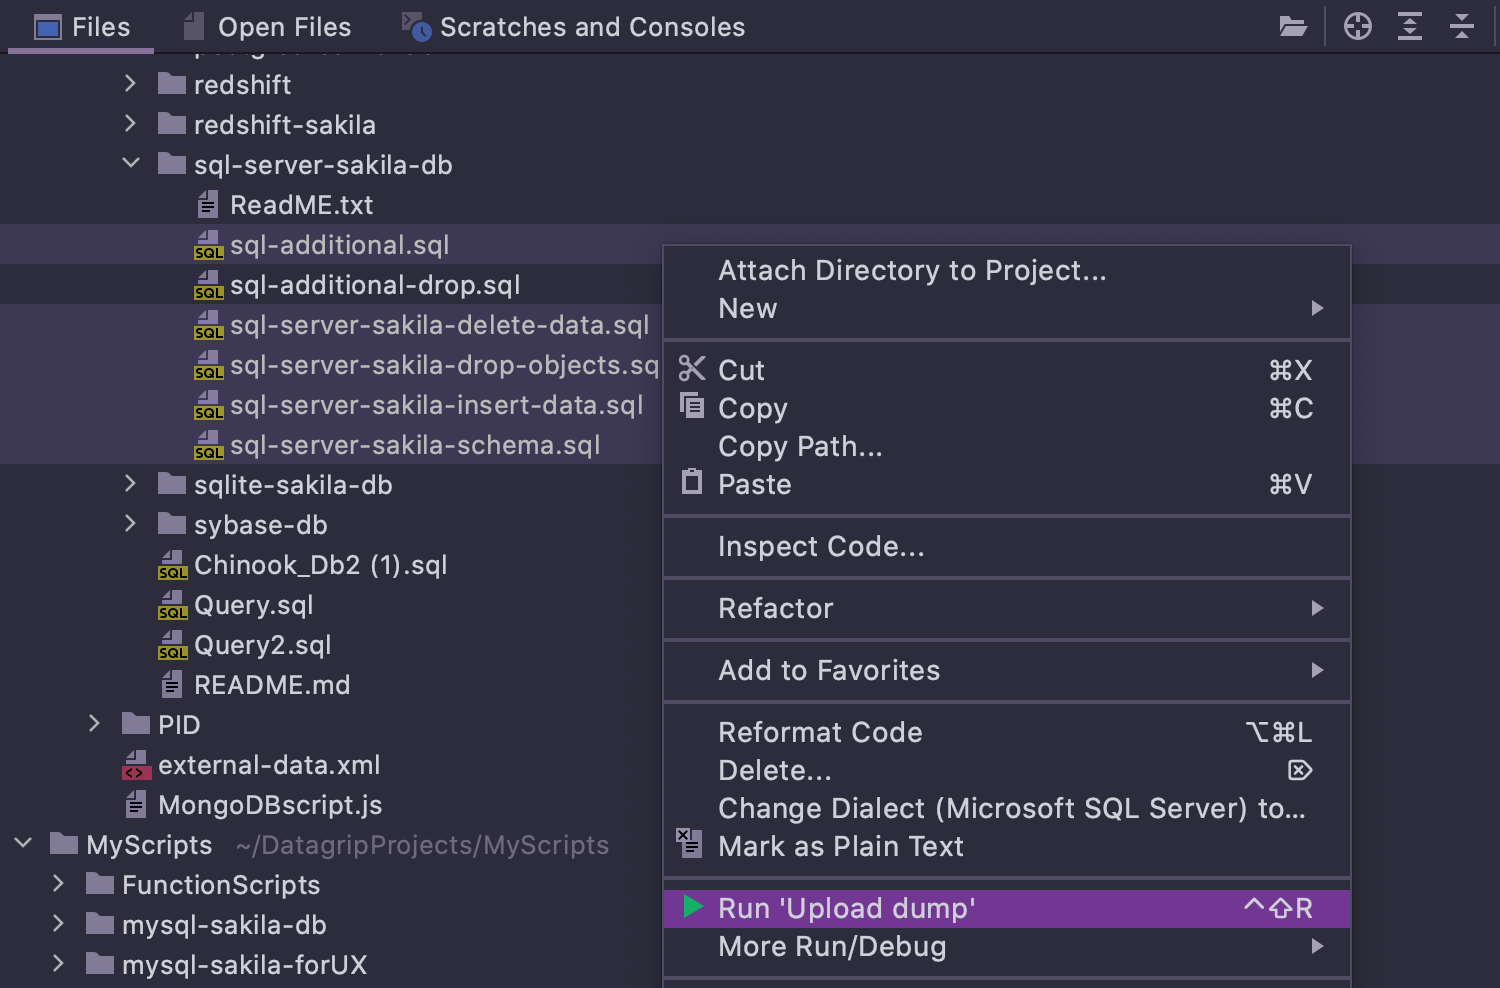
Task: Open the Refactor submenu
Action: tap(1007, 608)
